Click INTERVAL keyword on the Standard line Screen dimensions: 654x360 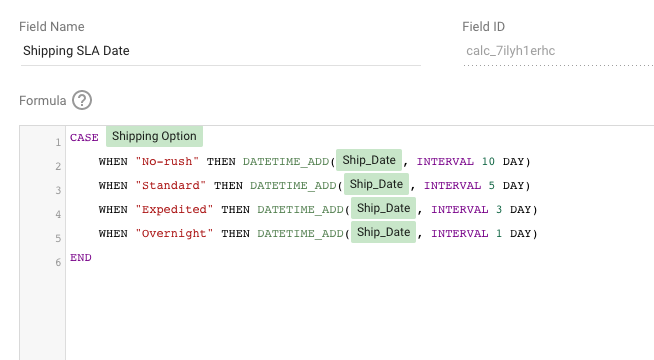pyautogui.click(x=453, y=186)
